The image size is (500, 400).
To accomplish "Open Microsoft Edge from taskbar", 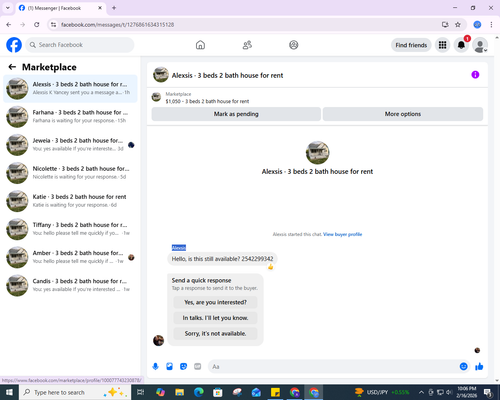I will (x=199, y=392).
